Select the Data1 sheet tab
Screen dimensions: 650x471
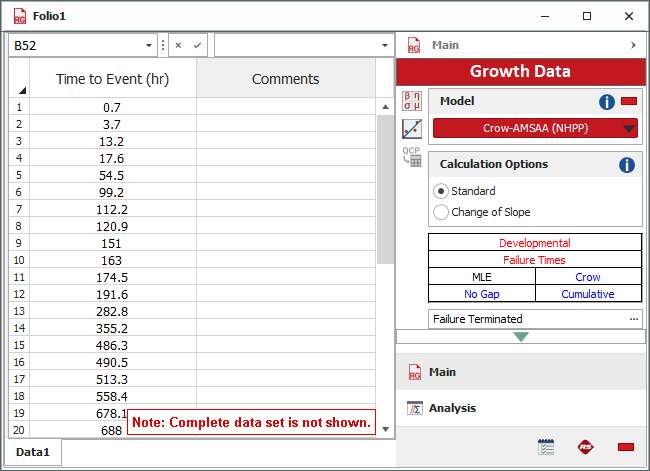[33, 452]
